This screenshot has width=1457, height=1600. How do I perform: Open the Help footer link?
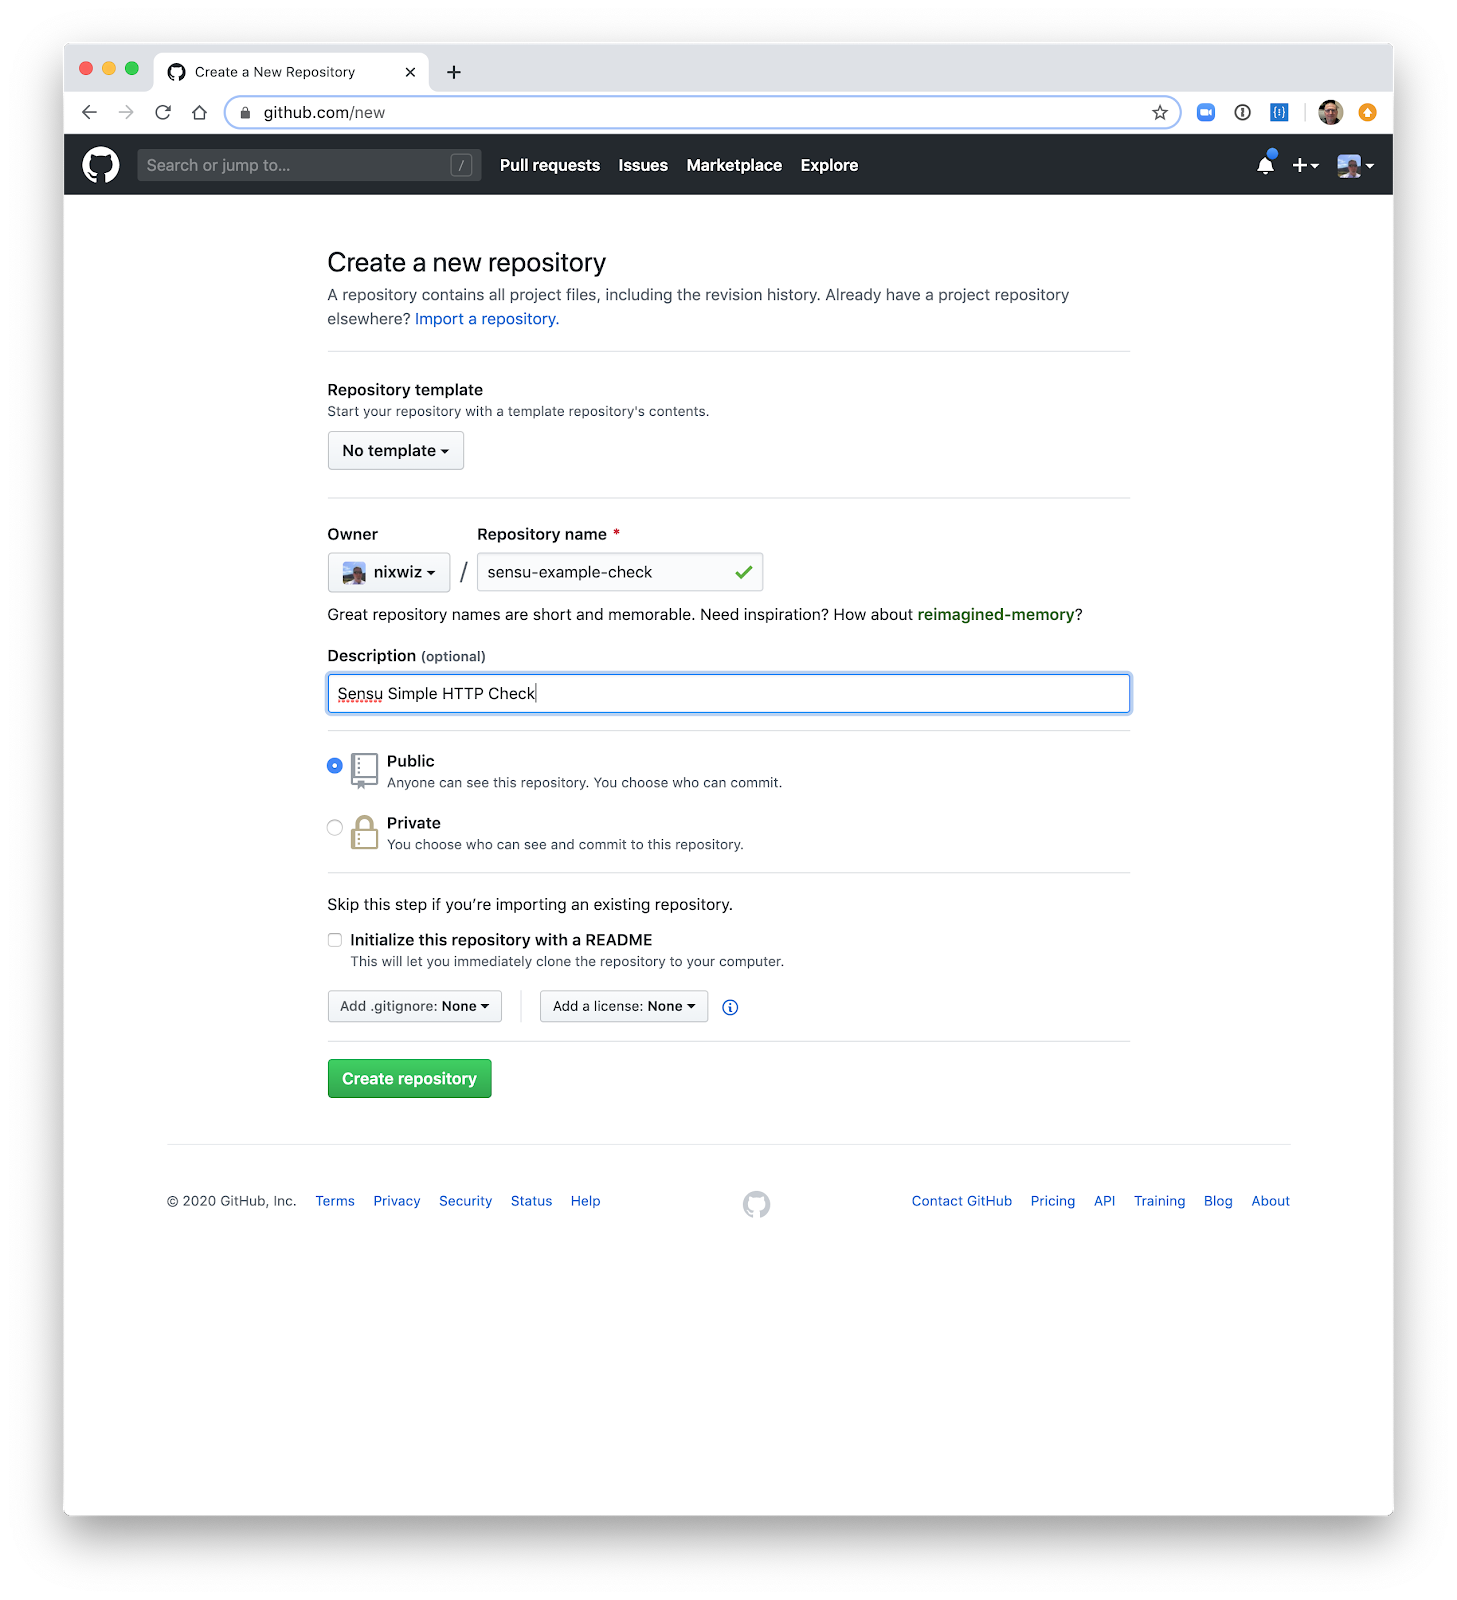point(586,1201)
